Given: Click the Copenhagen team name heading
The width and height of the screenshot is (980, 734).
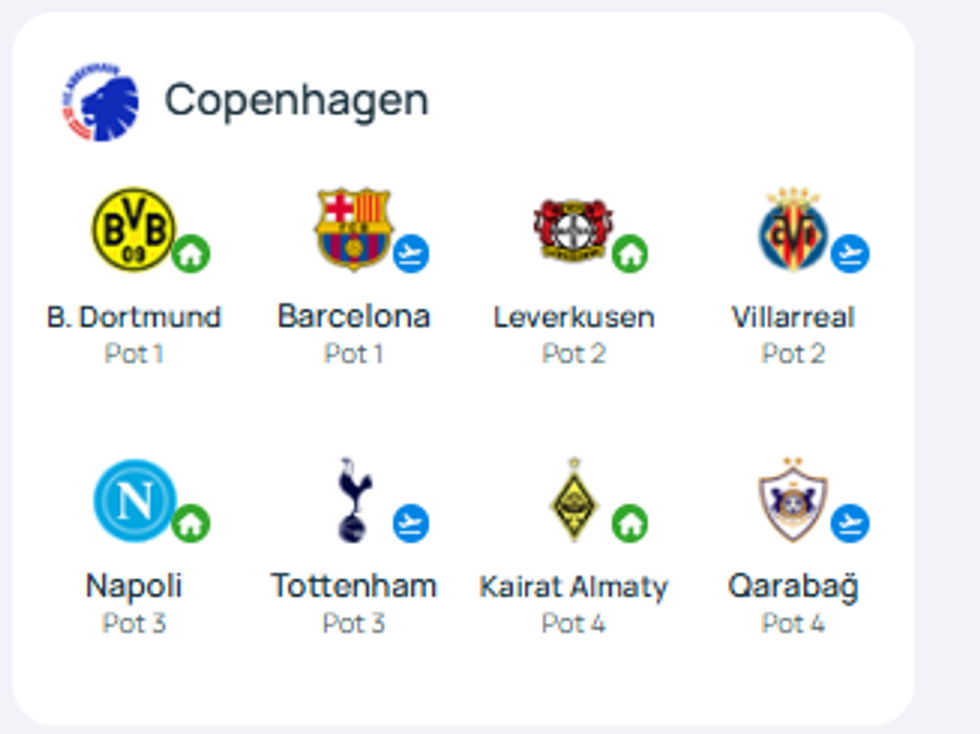Looking at the screenshot, I should (x=296, y=100).
